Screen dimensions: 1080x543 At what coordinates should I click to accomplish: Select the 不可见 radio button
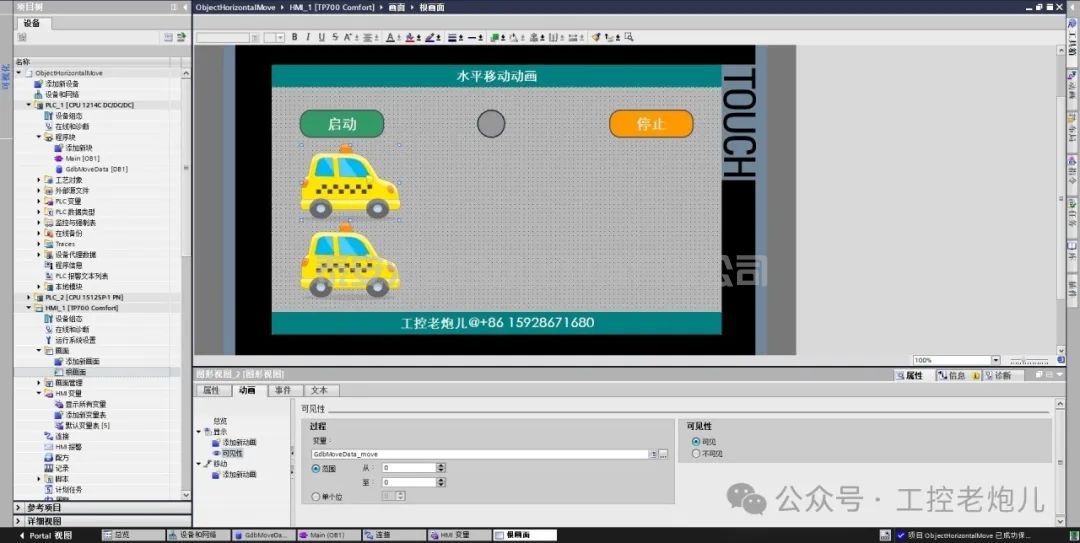[696, 454]
